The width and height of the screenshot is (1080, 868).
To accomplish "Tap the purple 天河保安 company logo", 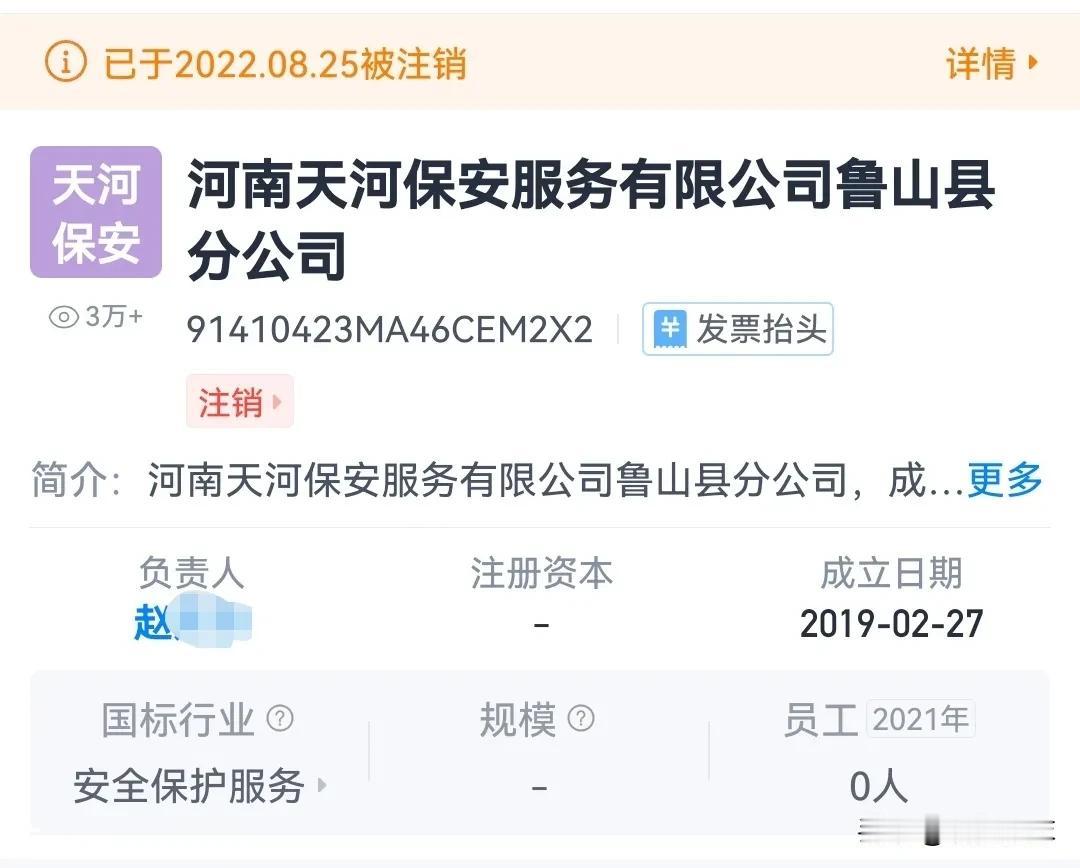I will pyautogui.click(x=96, y=212).
